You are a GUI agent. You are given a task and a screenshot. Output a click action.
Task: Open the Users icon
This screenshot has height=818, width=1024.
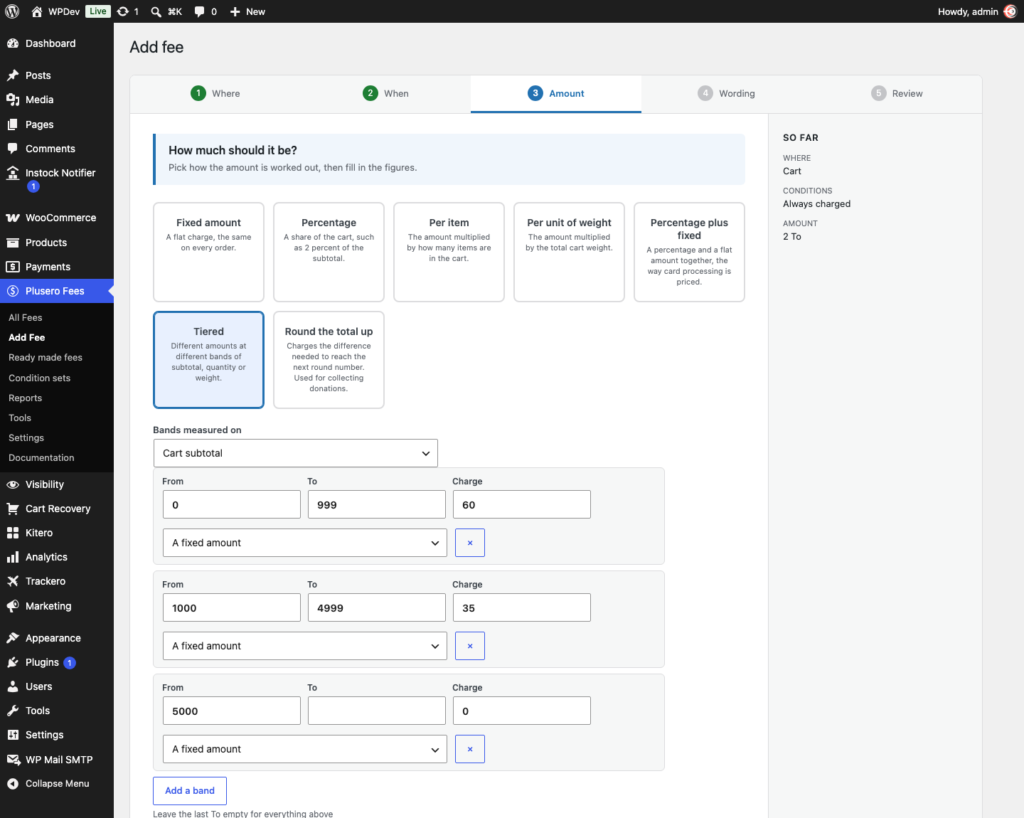(x=12, y=686)
